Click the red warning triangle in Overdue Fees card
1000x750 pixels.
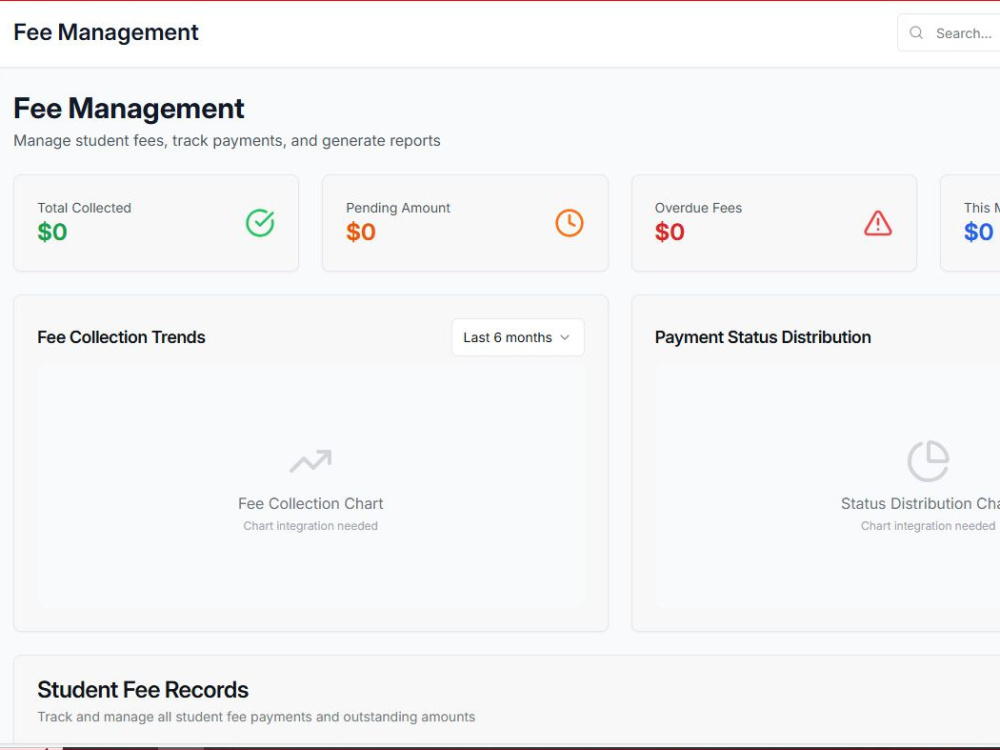(878, 223)
